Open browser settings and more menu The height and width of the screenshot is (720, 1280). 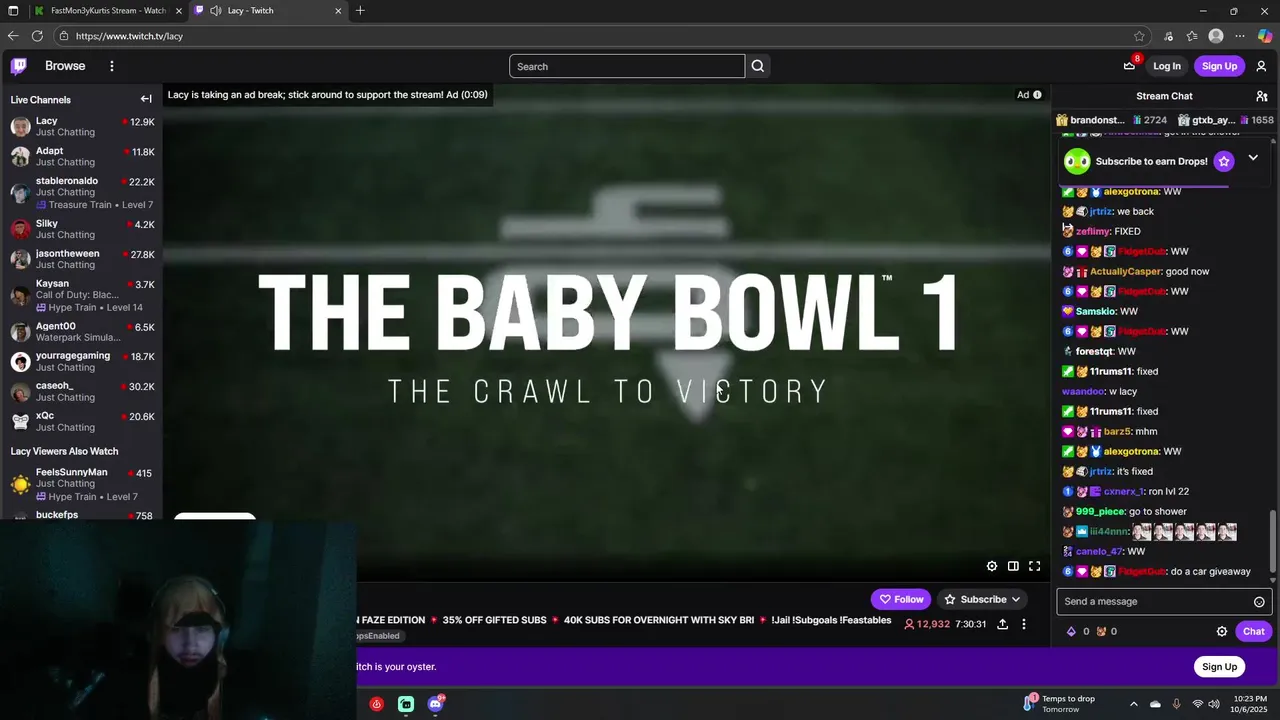(1240, 36)
